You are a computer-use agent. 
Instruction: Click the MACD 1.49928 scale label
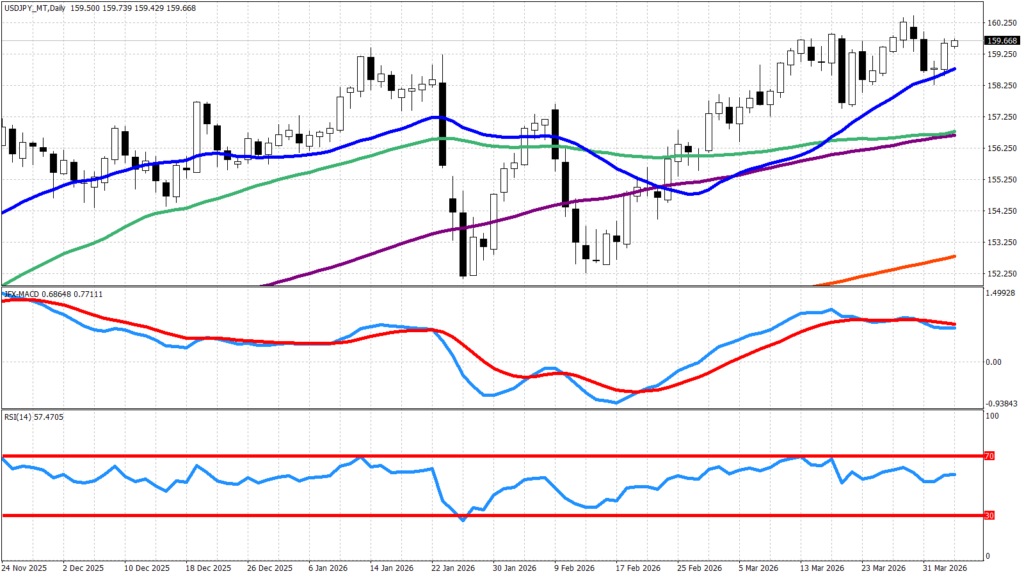click(x=1002, y=294)
